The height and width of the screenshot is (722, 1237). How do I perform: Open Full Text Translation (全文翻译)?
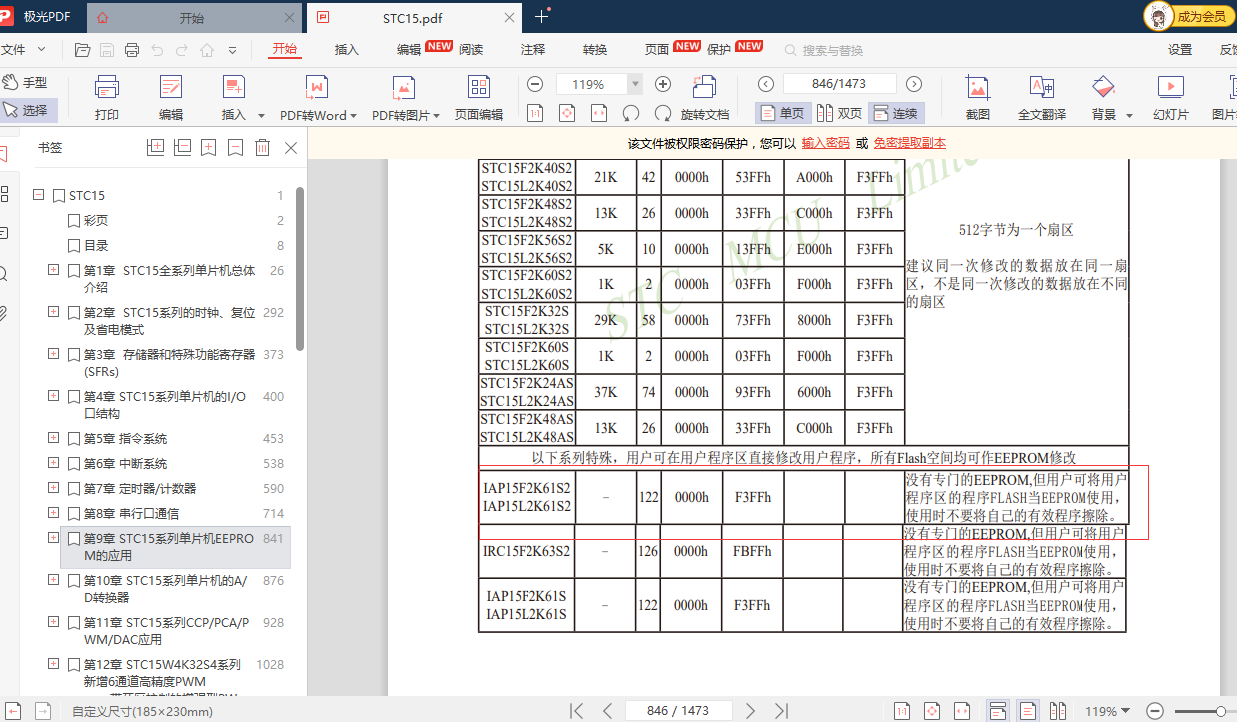[x=1042, y=98]
